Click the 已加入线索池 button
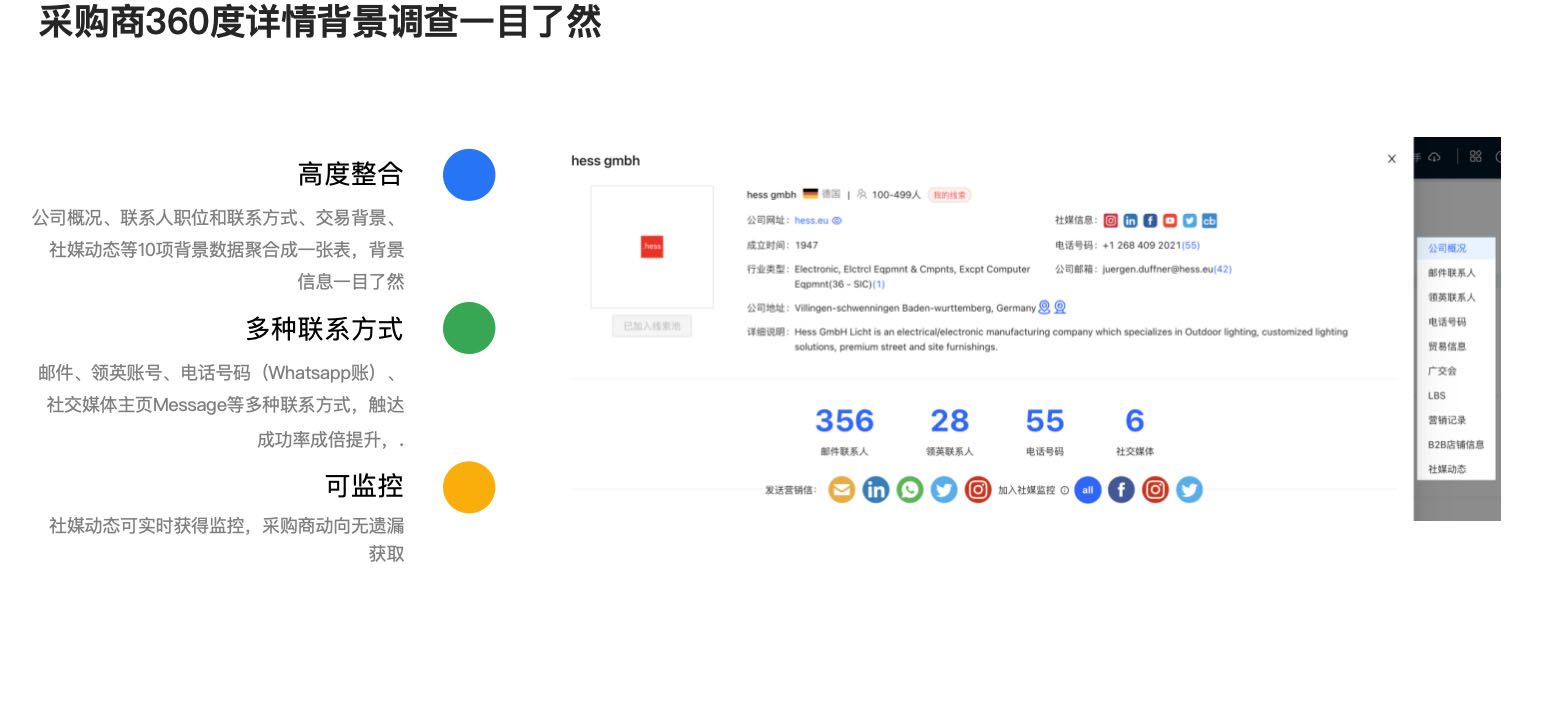1548x706 pixels. pos(652,326)
